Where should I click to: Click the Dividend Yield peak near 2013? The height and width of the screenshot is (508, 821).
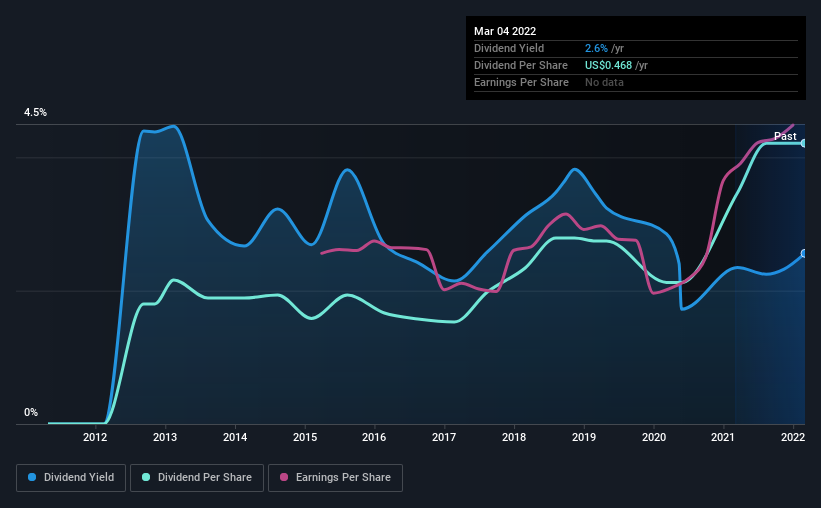click(x=173, y=126)
